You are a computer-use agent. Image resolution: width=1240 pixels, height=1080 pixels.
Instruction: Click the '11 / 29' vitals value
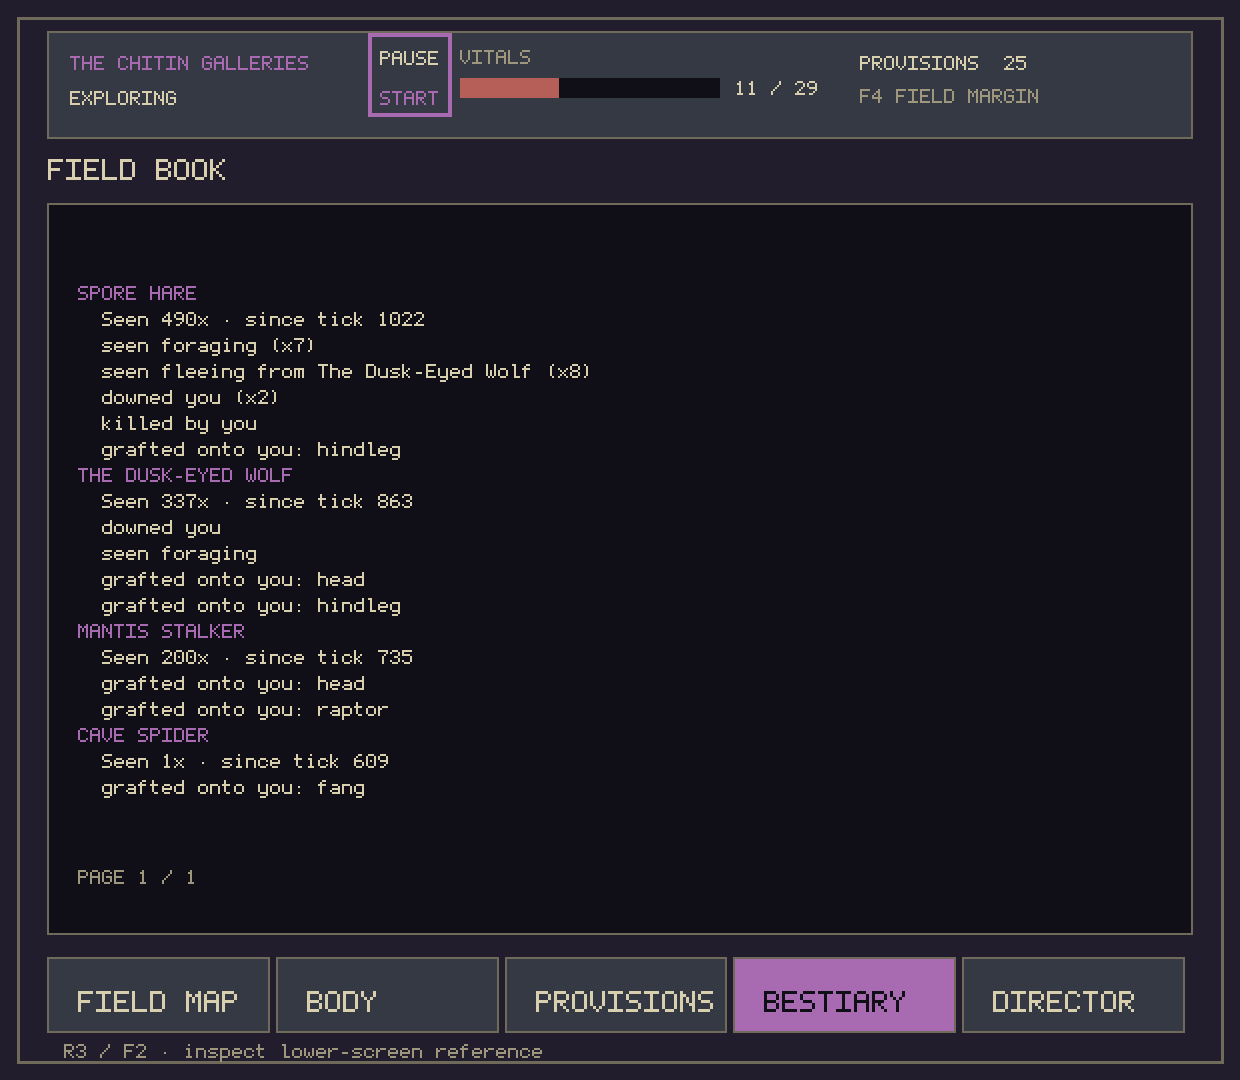776,88
